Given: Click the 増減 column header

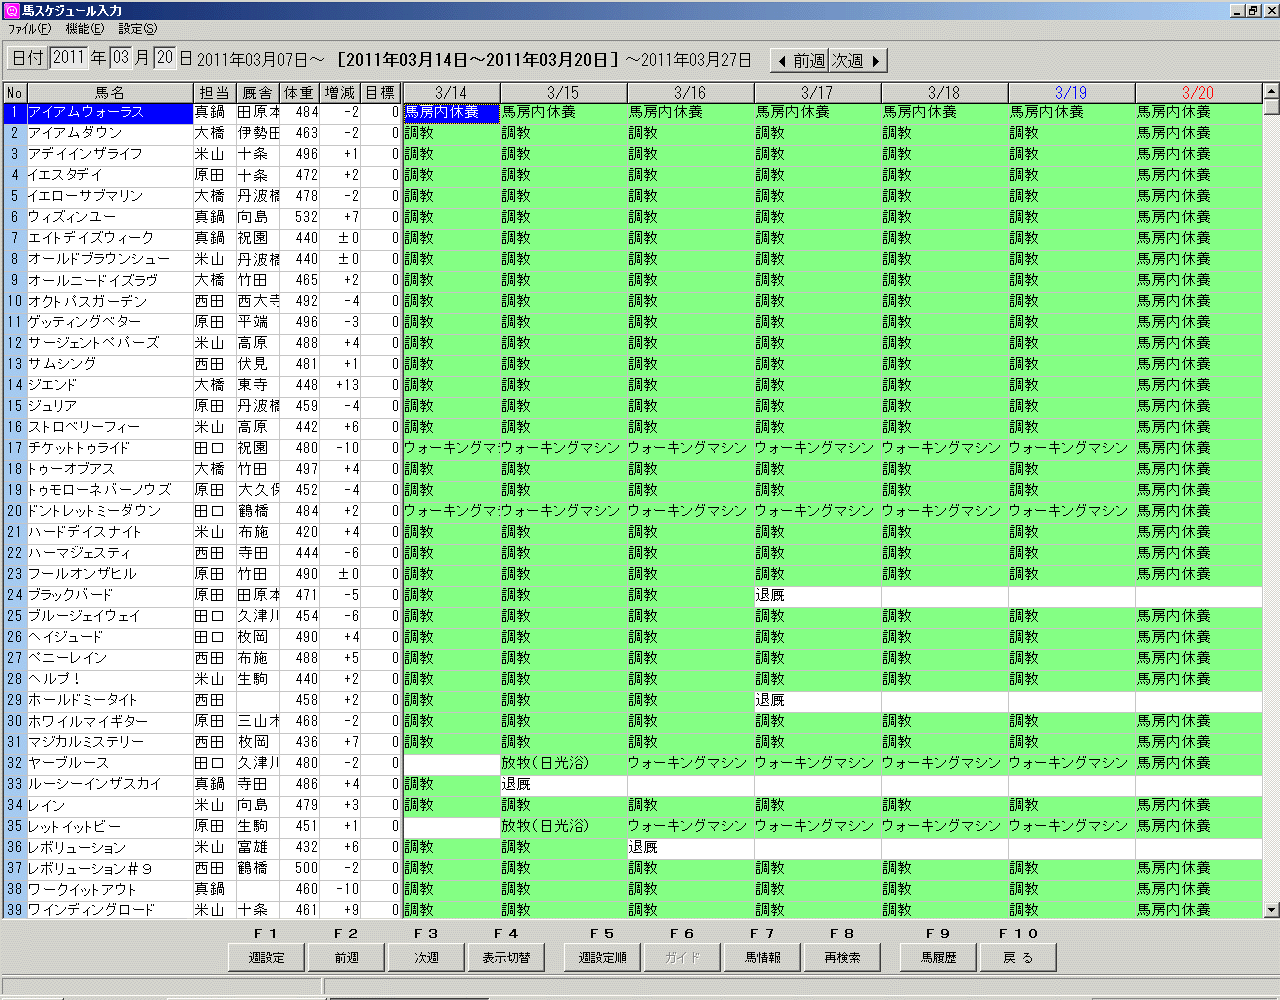Looking at the screenshot, I should click(x=339, y=92).
